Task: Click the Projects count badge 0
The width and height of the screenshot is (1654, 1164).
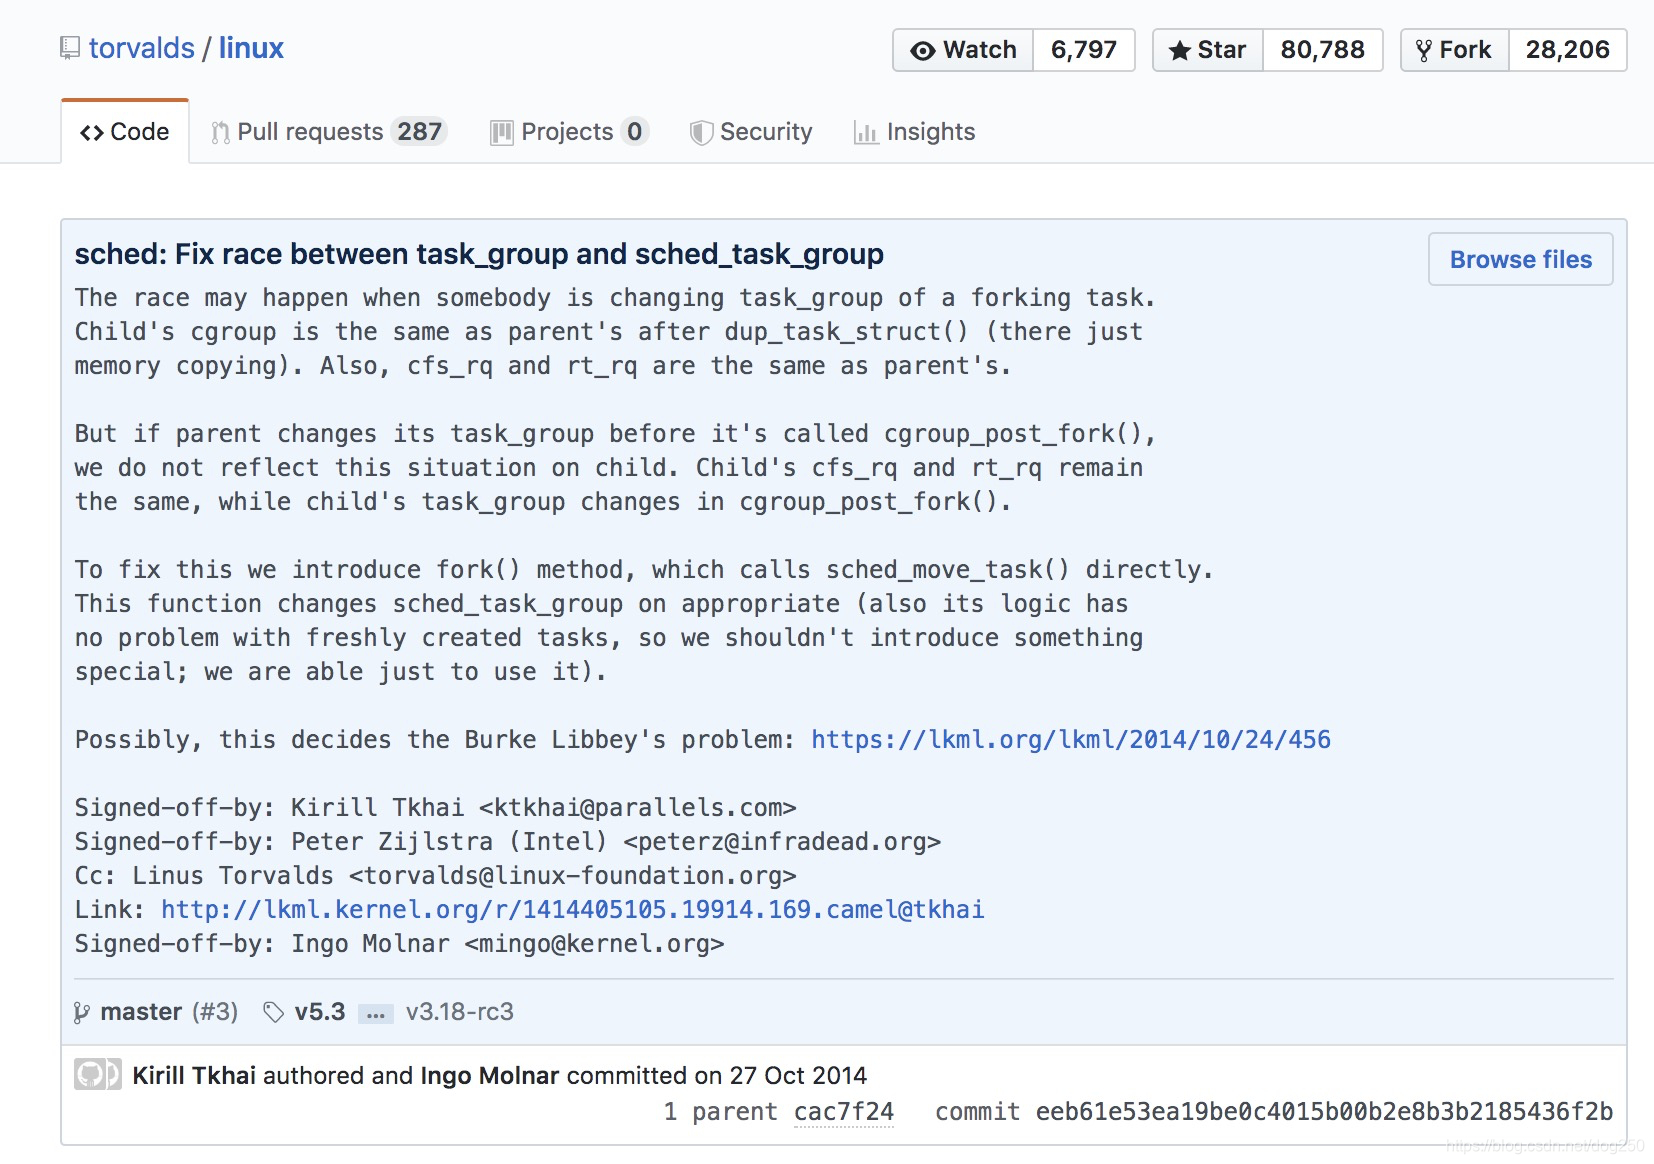Action: point(634,132)
